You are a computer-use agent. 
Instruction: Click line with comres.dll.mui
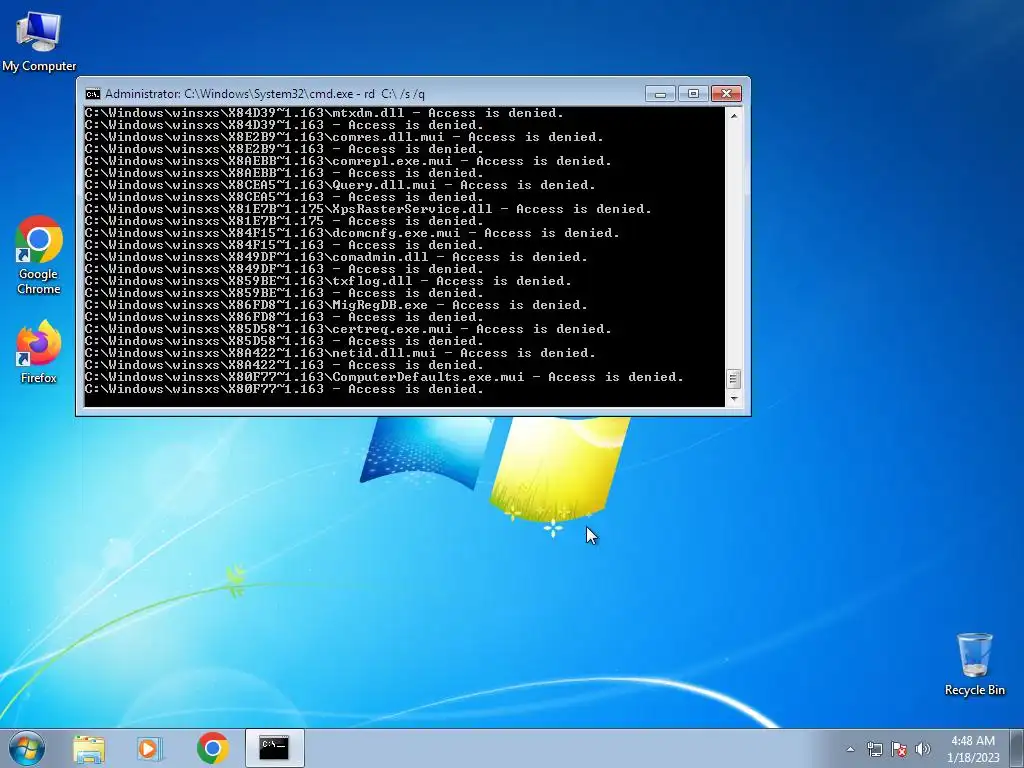tap(344, 137)
